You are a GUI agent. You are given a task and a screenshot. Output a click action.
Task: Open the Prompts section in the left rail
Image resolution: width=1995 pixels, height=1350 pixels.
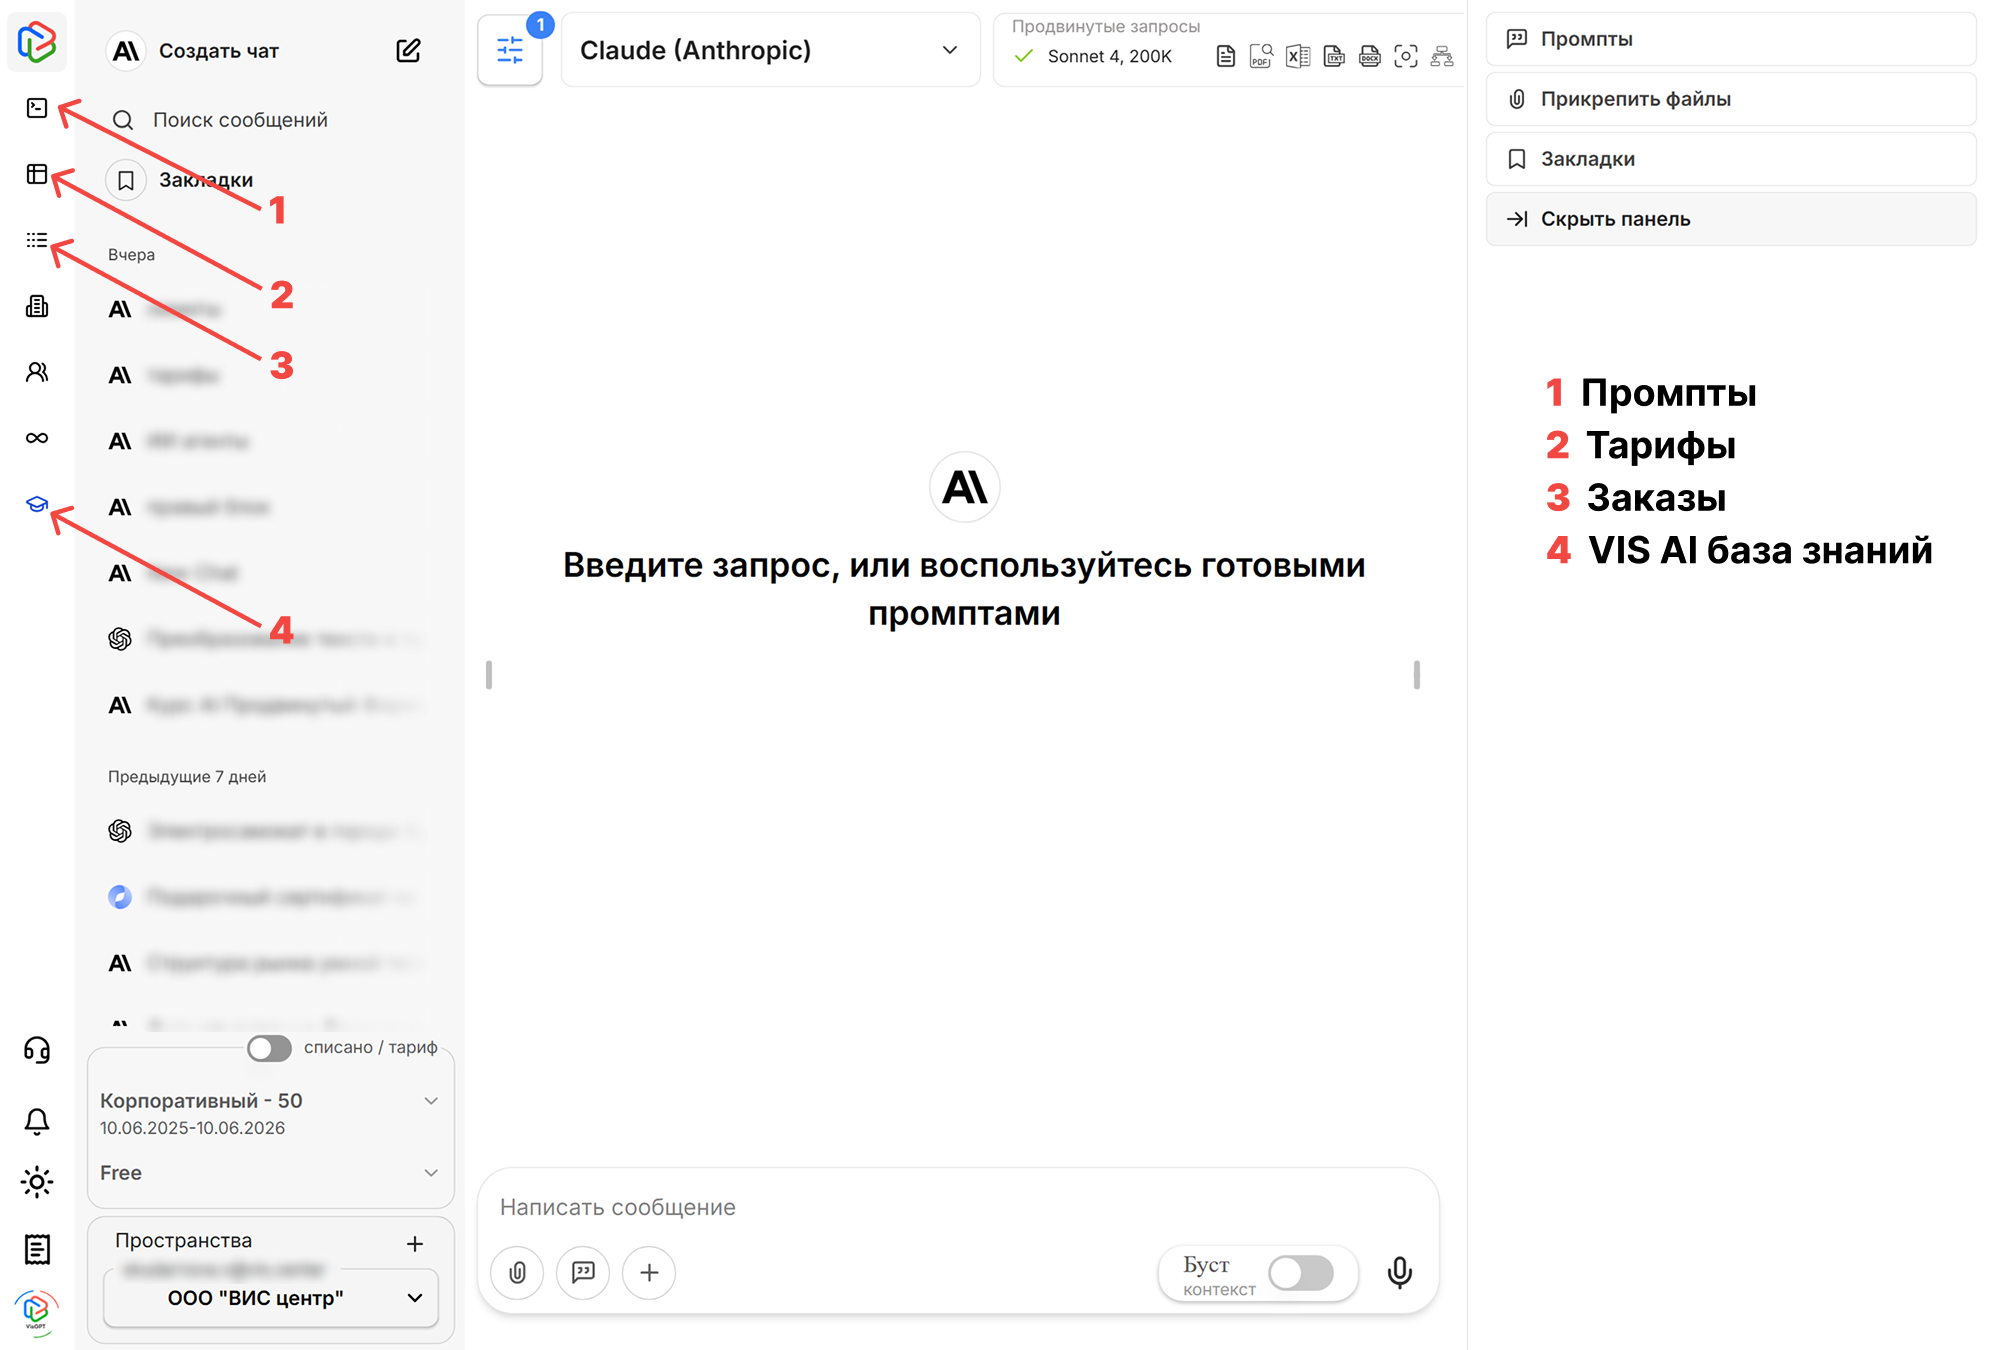[37, 108]
